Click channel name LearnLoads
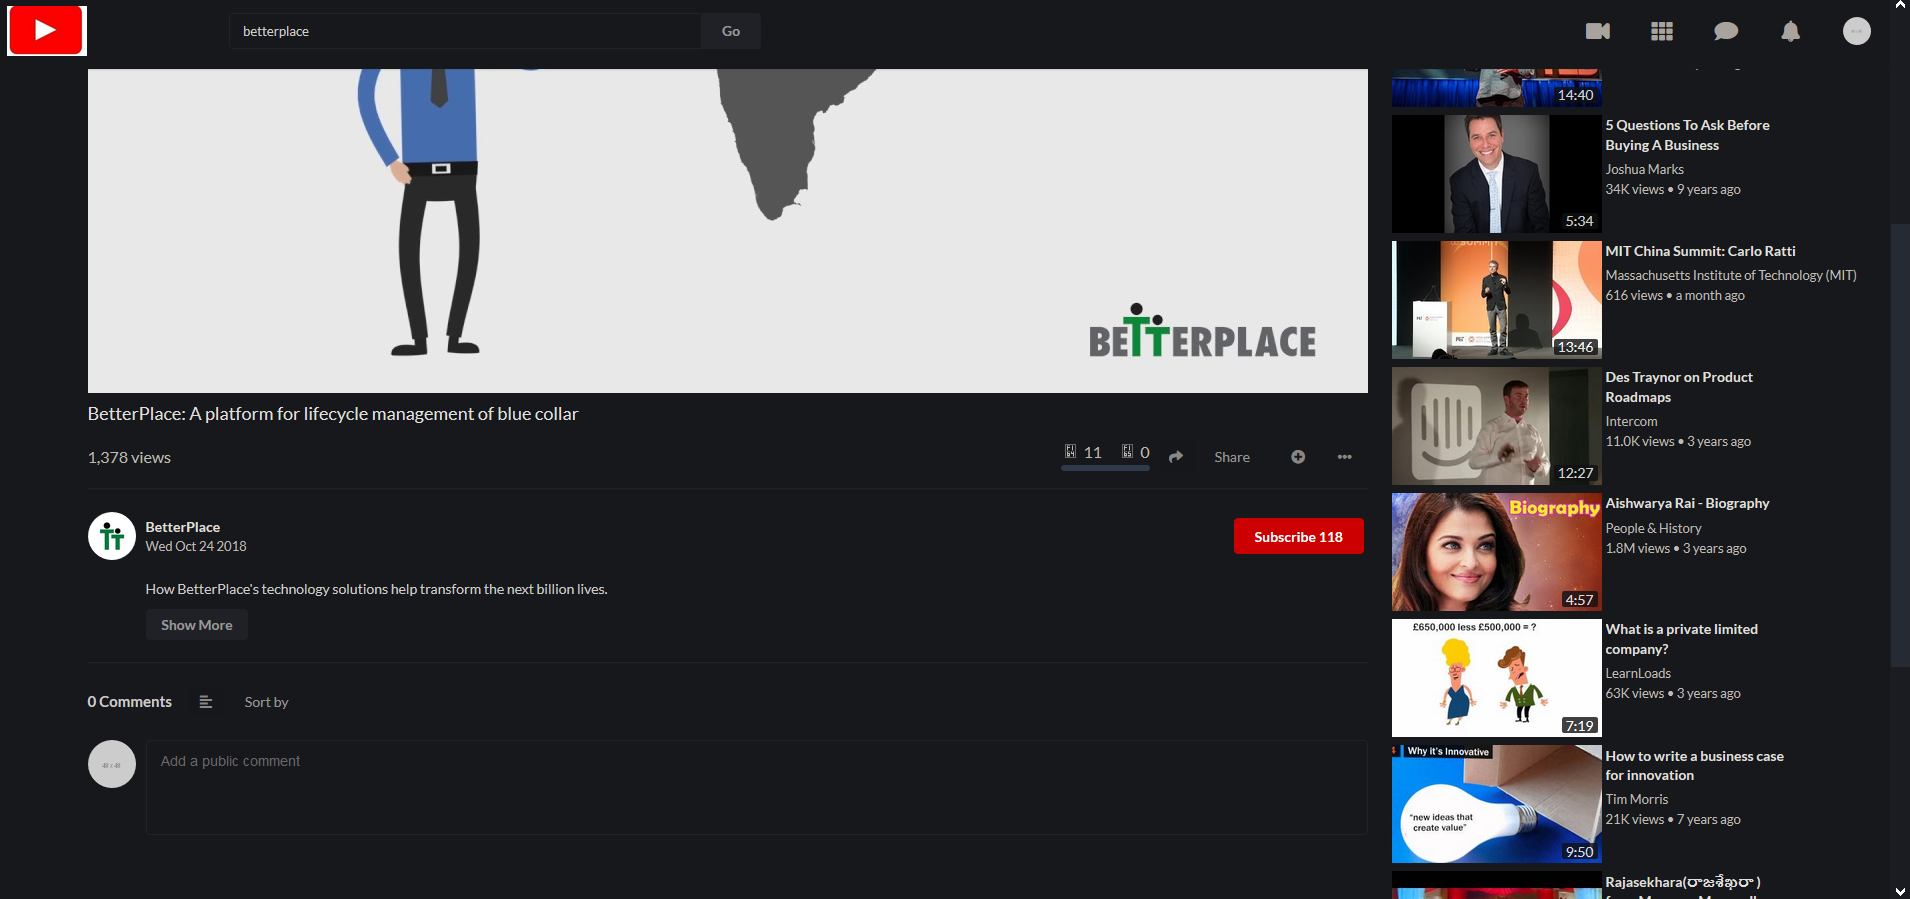The width and height of the screenshot is (1910, 899). pyautogui.click(x=1638, y=673)
